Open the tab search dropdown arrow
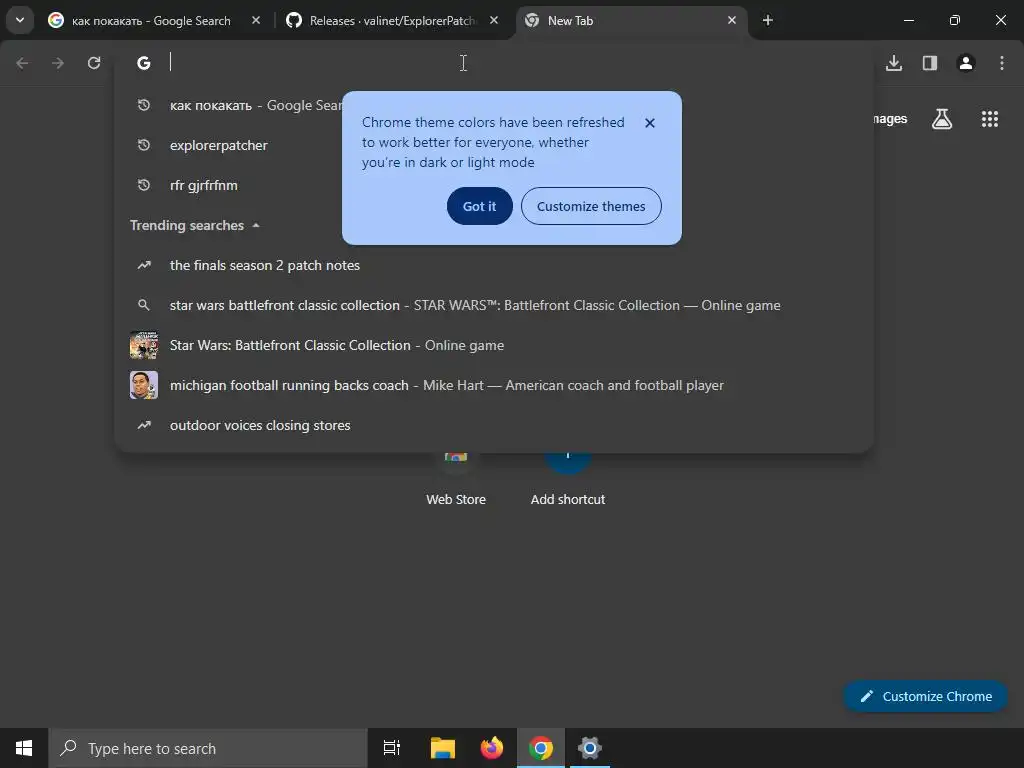1024x768 pixels. pos(20,20)
